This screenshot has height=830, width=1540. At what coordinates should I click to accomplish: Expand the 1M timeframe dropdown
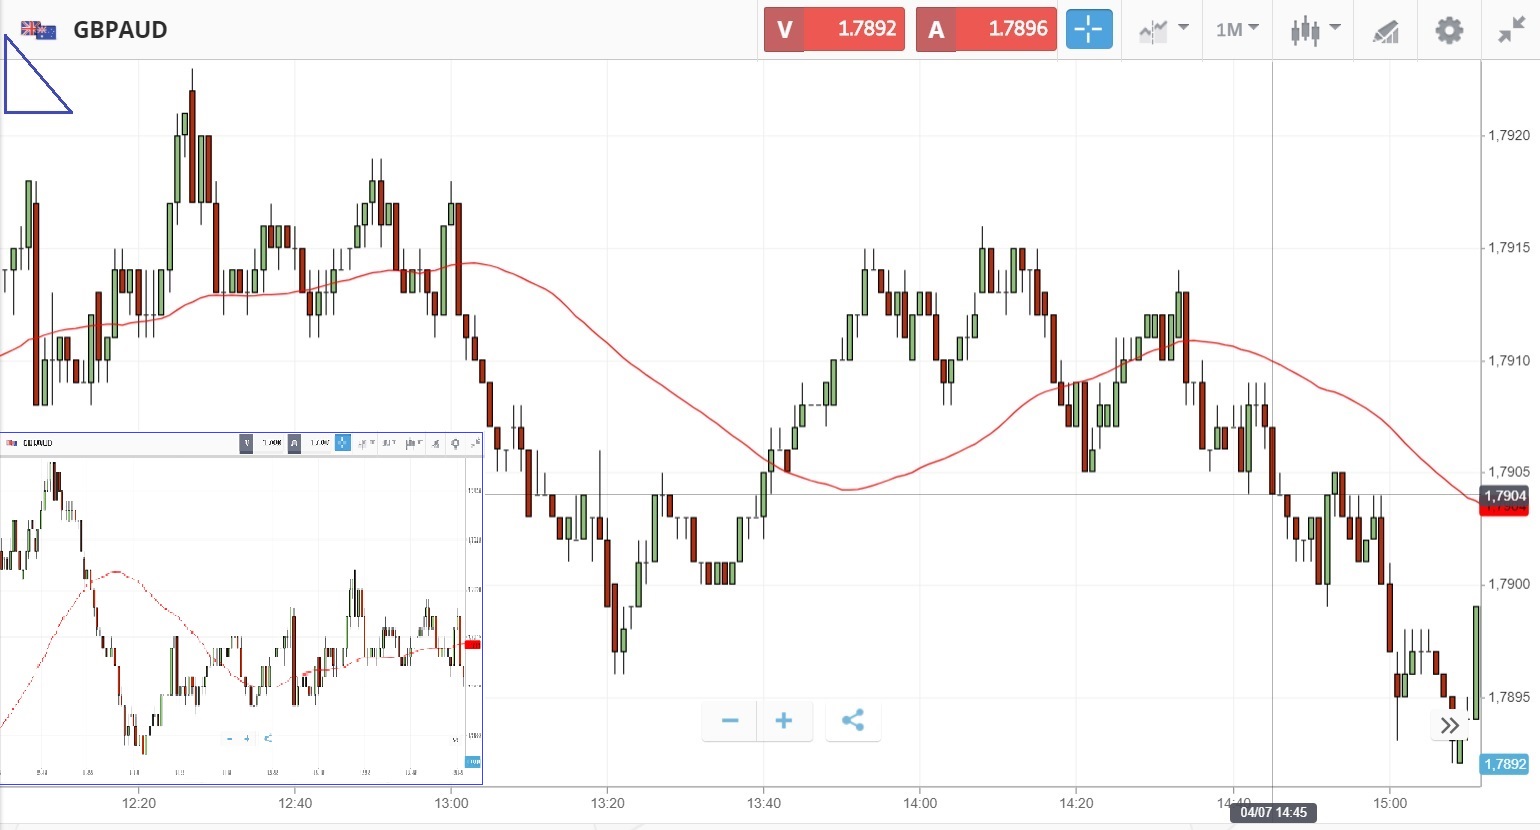(x=1237, y=30)
